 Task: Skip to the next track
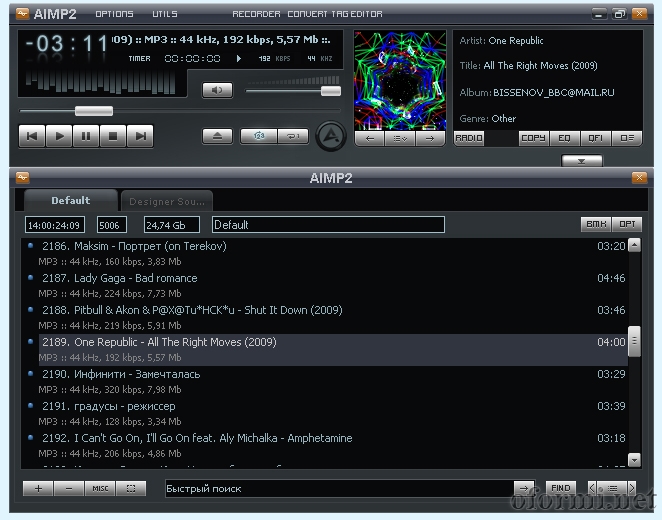tap(140, 136)
